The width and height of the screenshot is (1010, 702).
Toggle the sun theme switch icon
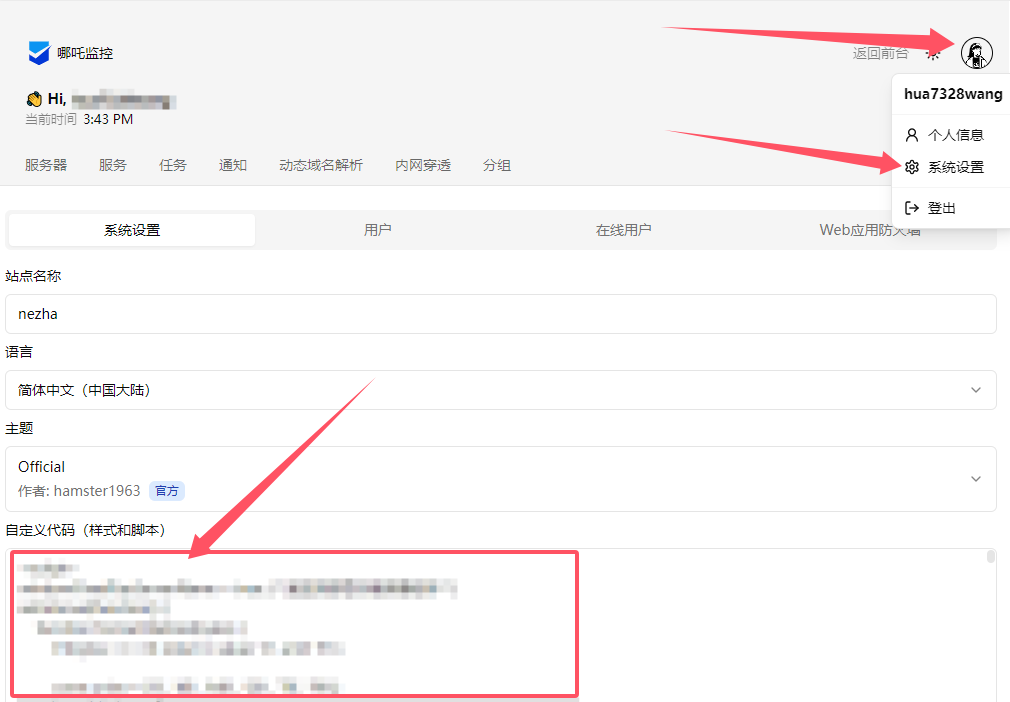932,53
